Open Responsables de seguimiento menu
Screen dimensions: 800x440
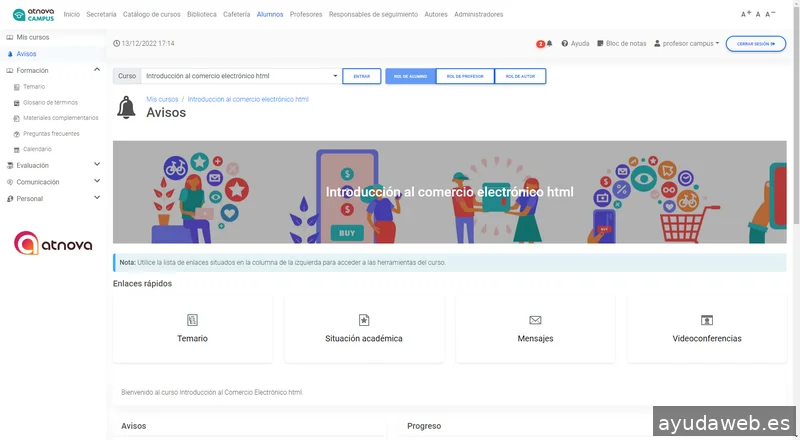click(373, 14)
